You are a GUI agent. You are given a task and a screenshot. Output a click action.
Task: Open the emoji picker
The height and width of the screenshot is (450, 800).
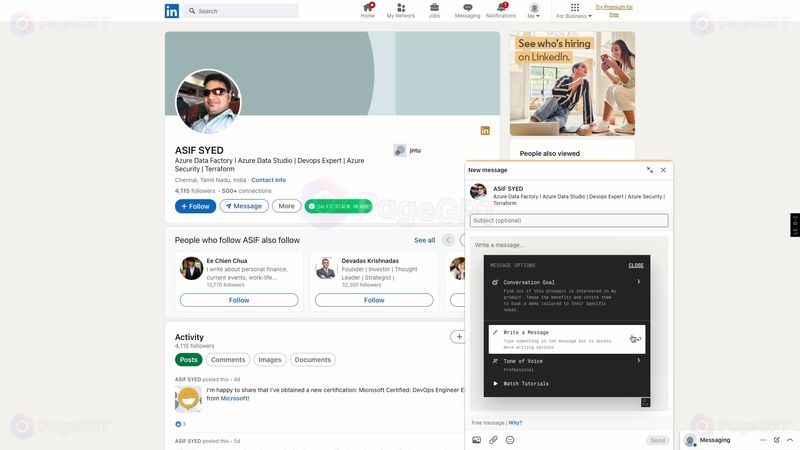pyautogui.click(x=510, y=440)
